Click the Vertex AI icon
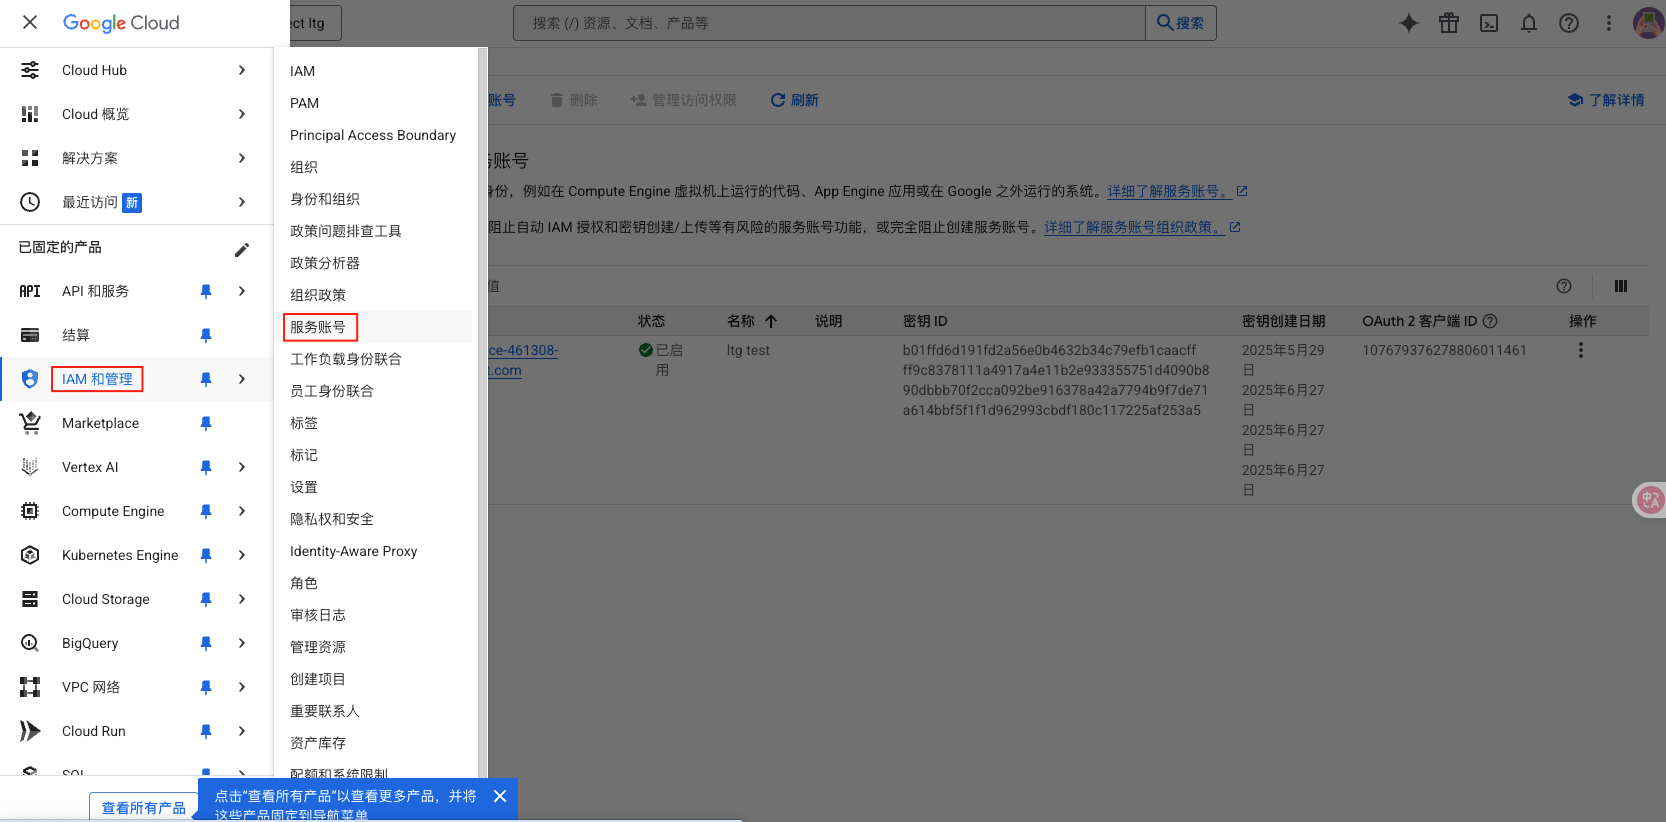Image resolution: width=1666 pixels, height=822 pixels. pyautogui.click(x=30, y=467)
